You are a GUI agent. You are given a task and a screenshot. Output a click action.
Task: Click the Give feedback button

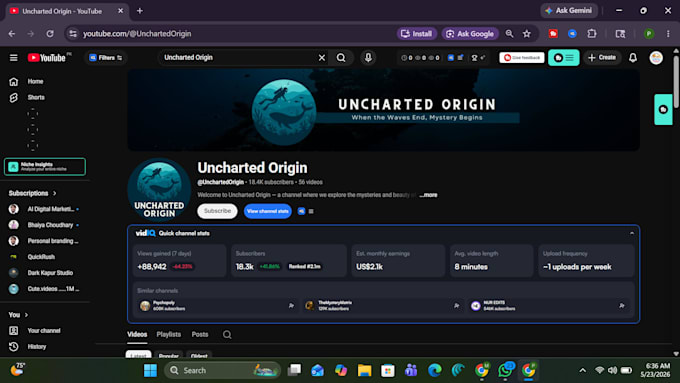(x=522, y=58)
